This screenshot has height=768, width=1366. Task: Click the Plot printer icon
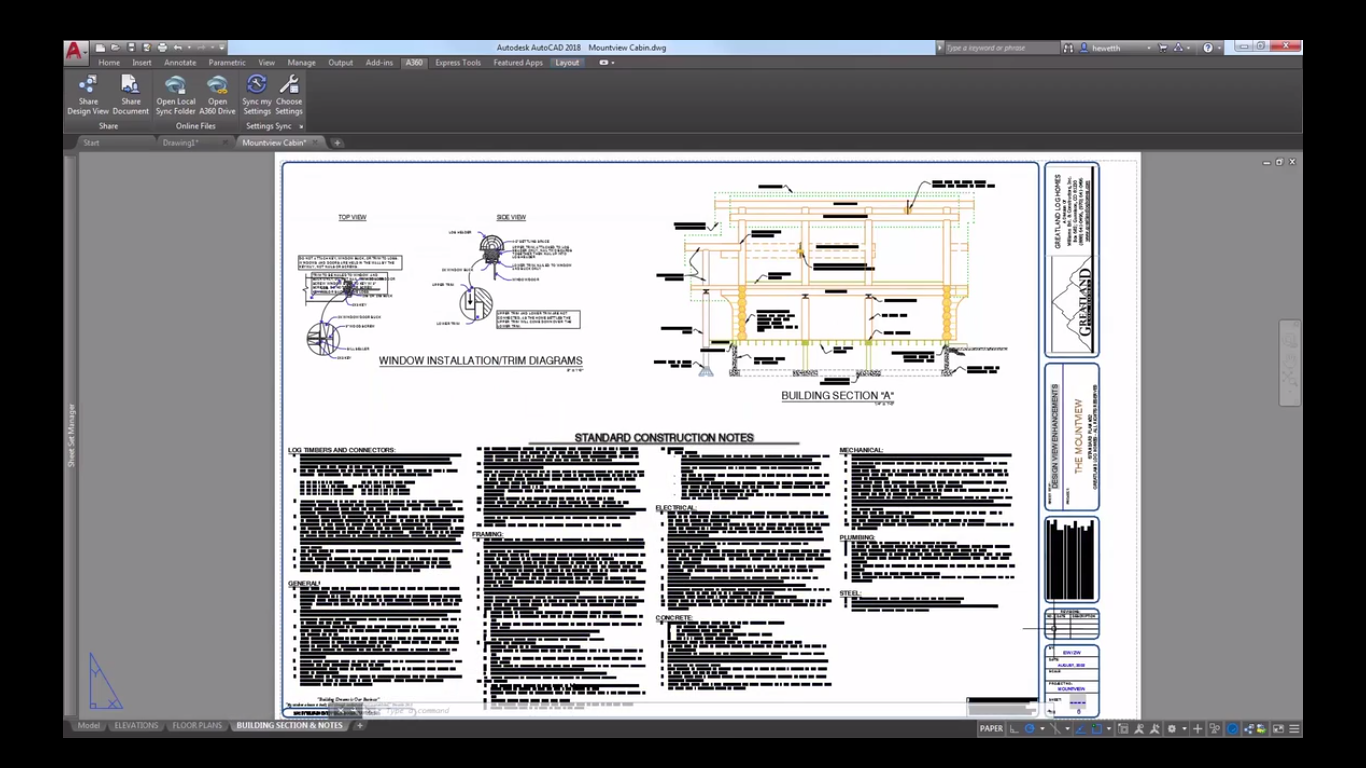click(162, 47)
